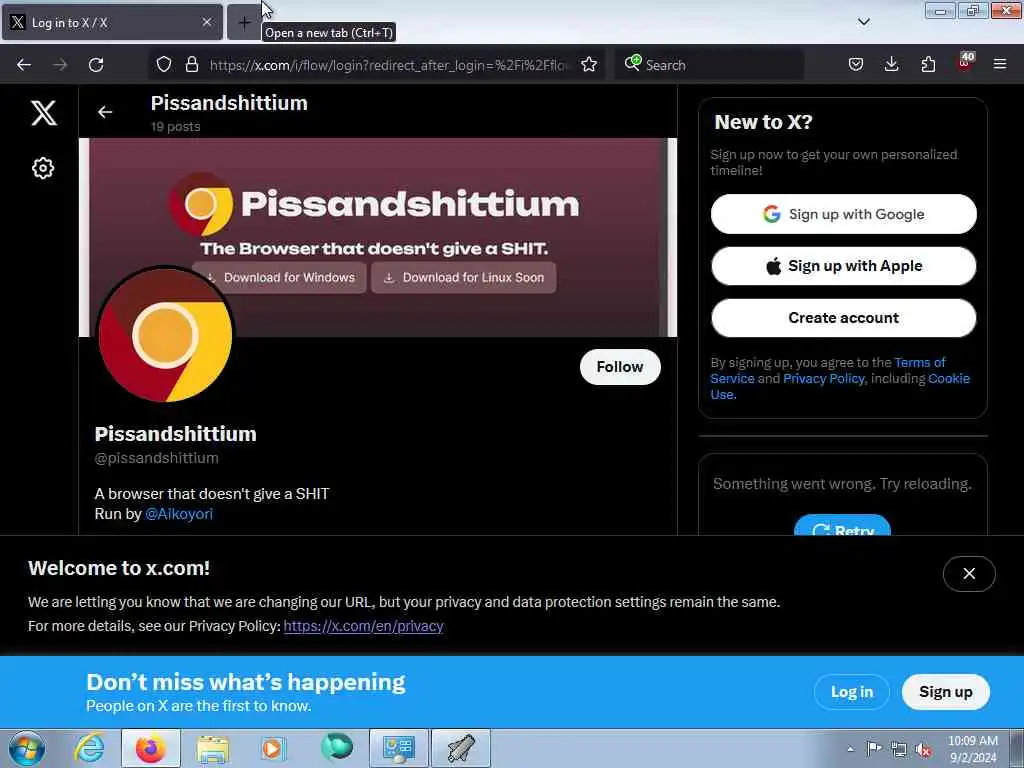Sign up with Google
This screenshot has height=768, width=1024.
(843, 214)
